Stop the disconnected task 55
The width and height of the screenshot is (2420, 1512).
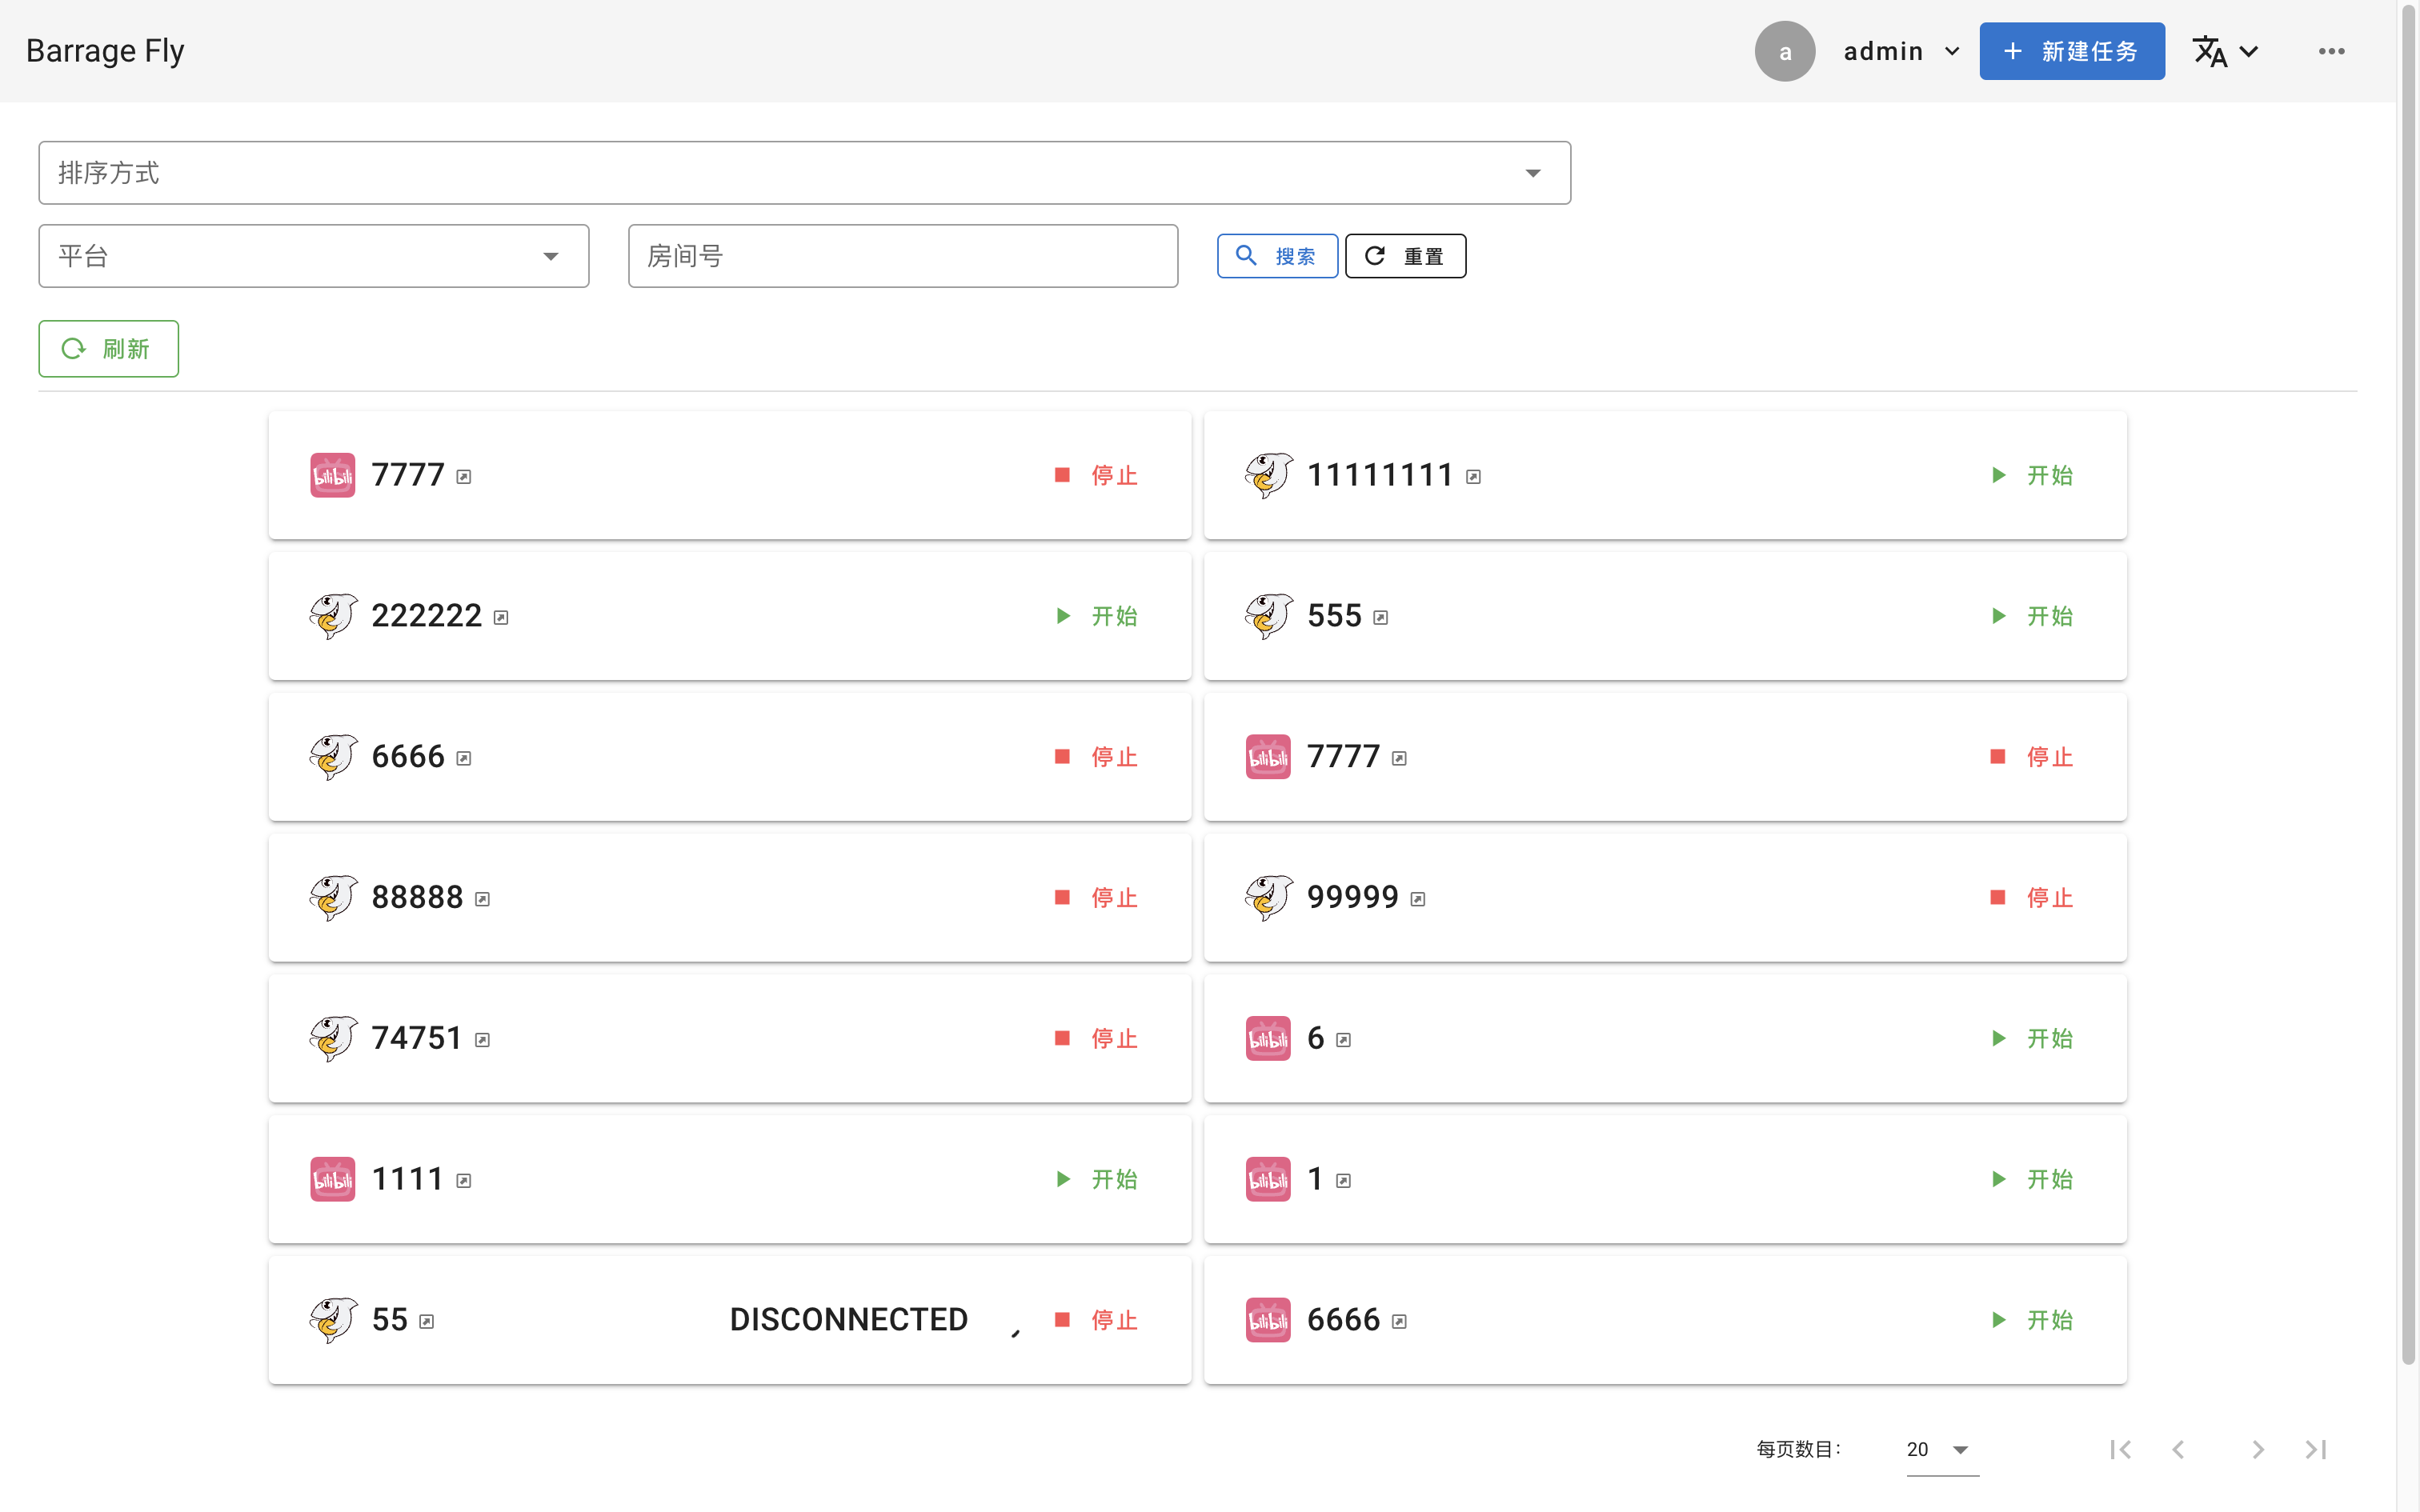pyautogui.click(x=1096, y=1320)
